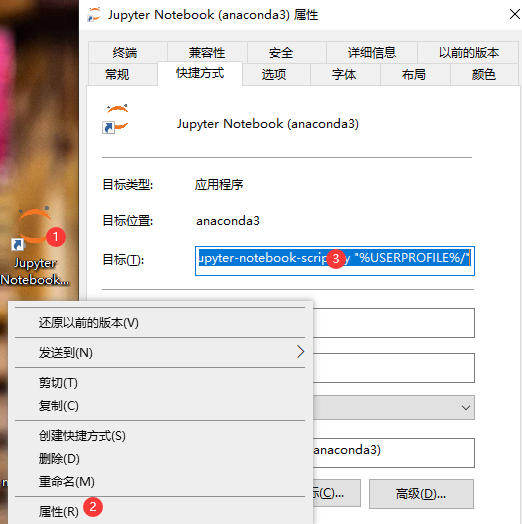The height and width of the screenshot is (524, 522).
Task: Choose 剪切(T) from the context menu
Action: (x=160, y=383)
